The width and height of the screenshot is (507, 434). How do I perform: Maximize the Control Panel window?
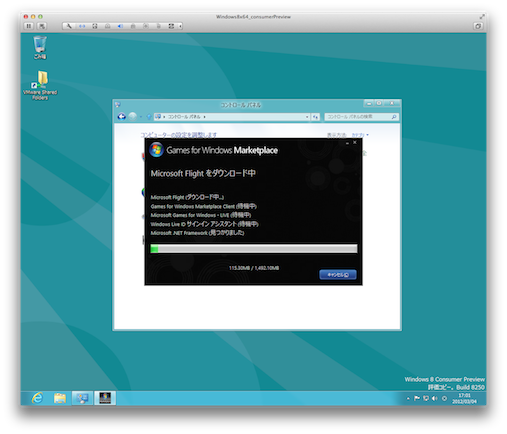pyautogui.click(x=379, y=104)
